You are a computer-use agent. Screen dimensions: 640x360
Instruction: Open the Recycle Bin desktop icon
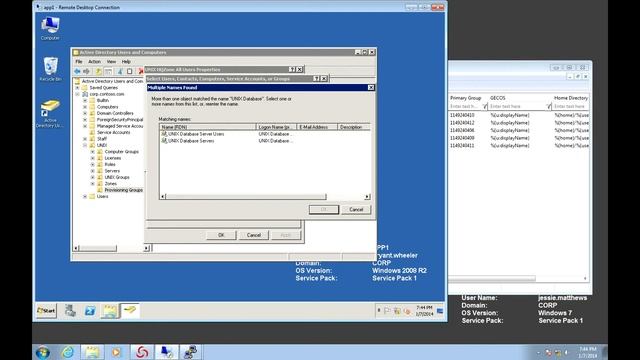coord(50,69)
